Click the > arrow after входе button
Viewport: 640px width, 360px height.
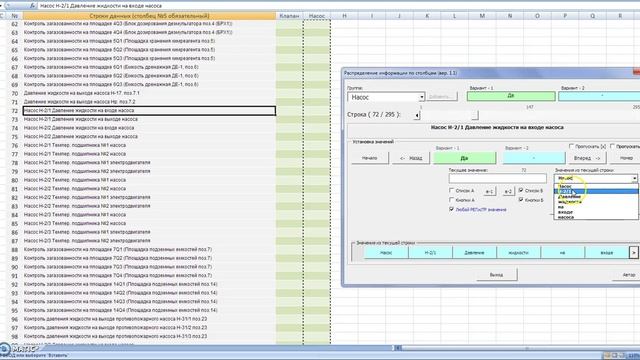(633, 253)
